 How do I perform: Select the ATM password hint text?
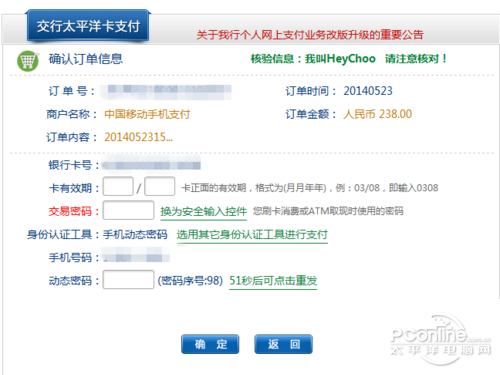tap(328, 211)
